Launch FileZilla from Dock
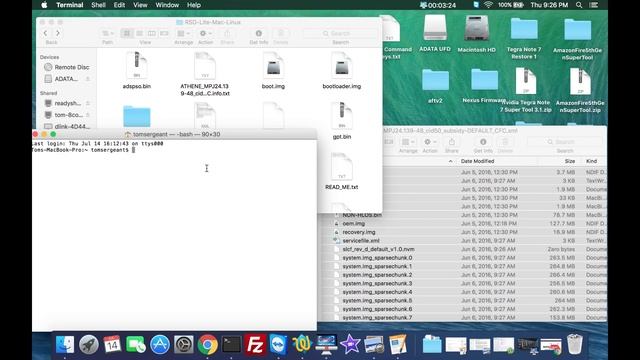 pyautogui.click(x=255, y=344)
